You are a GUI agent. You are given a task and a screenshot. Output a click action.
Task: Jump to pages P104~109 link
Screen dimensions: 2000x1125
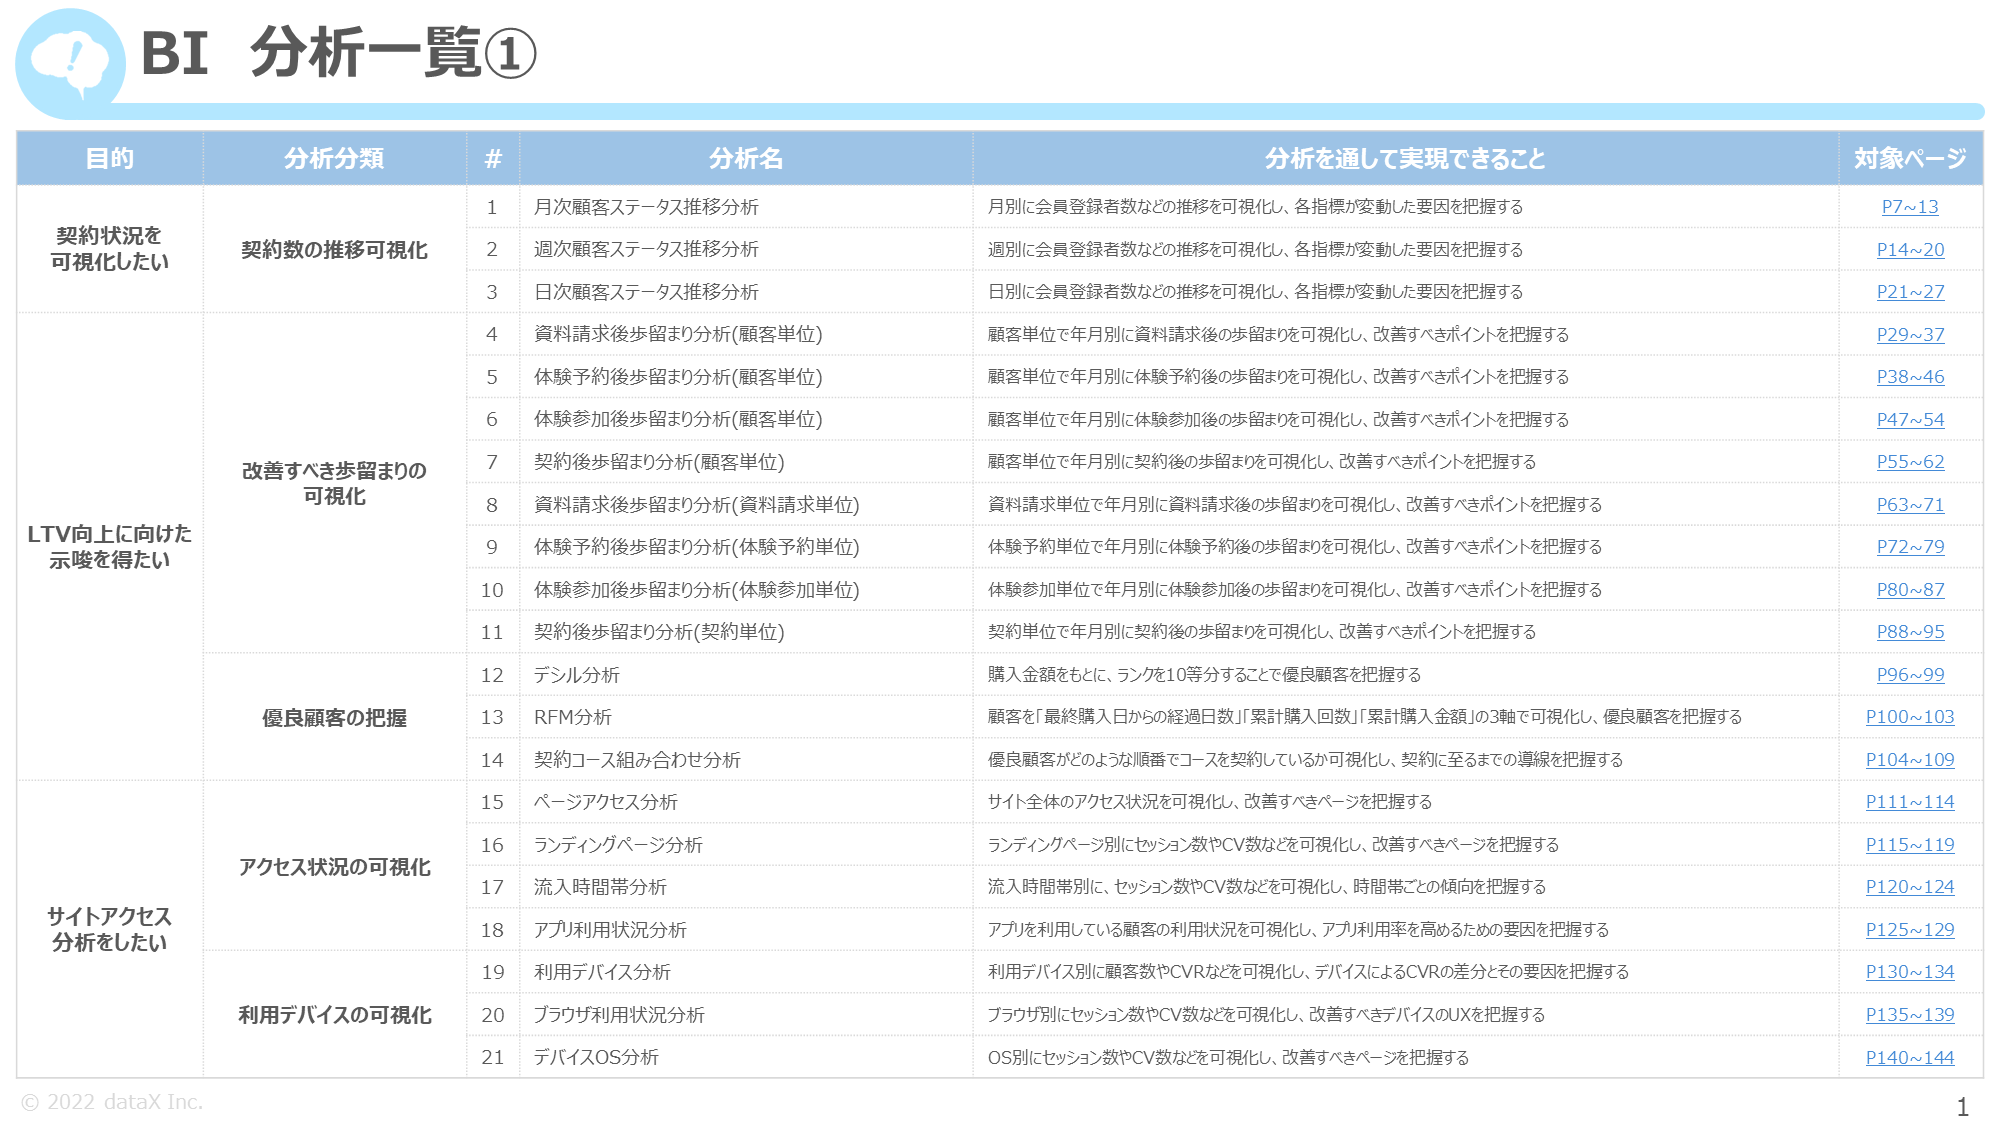coord(1910,760)
